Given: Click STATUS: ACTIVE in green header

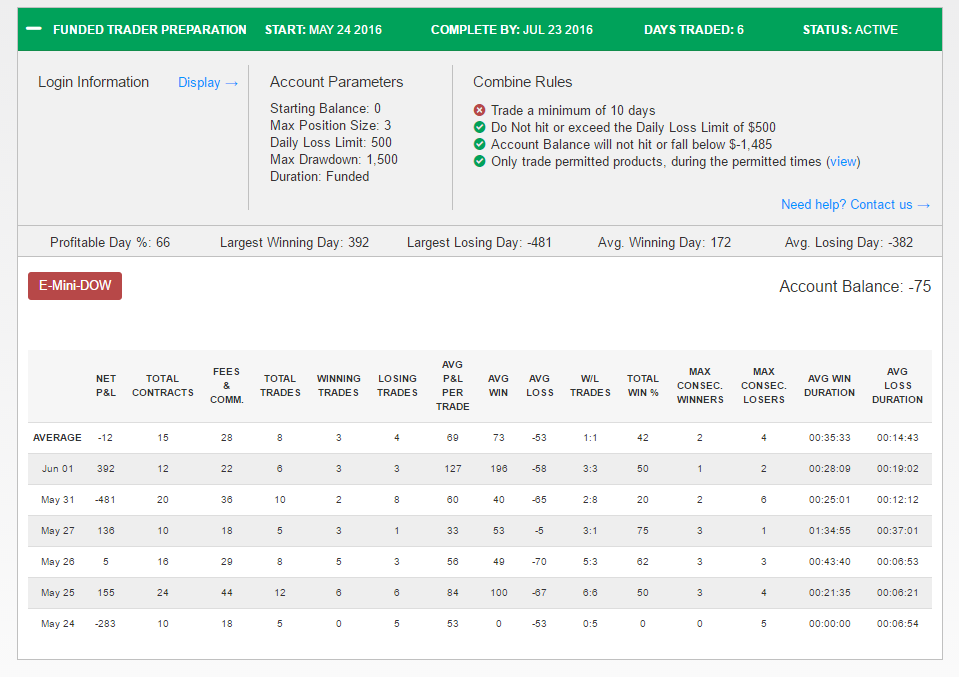Looking at the screenshot, I should click(850, 29).
